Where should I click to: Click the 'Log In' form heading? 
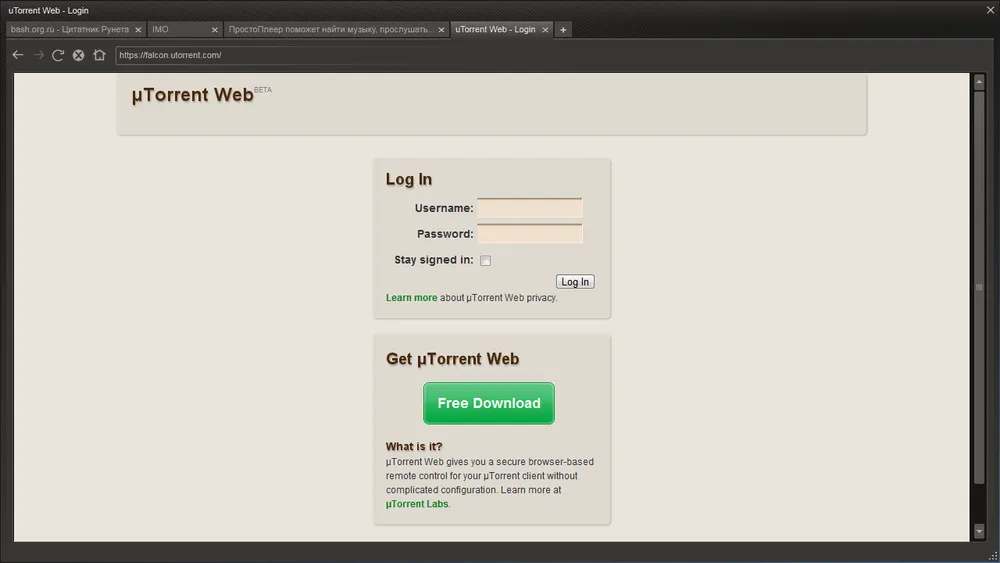click(x=409, y=179)
